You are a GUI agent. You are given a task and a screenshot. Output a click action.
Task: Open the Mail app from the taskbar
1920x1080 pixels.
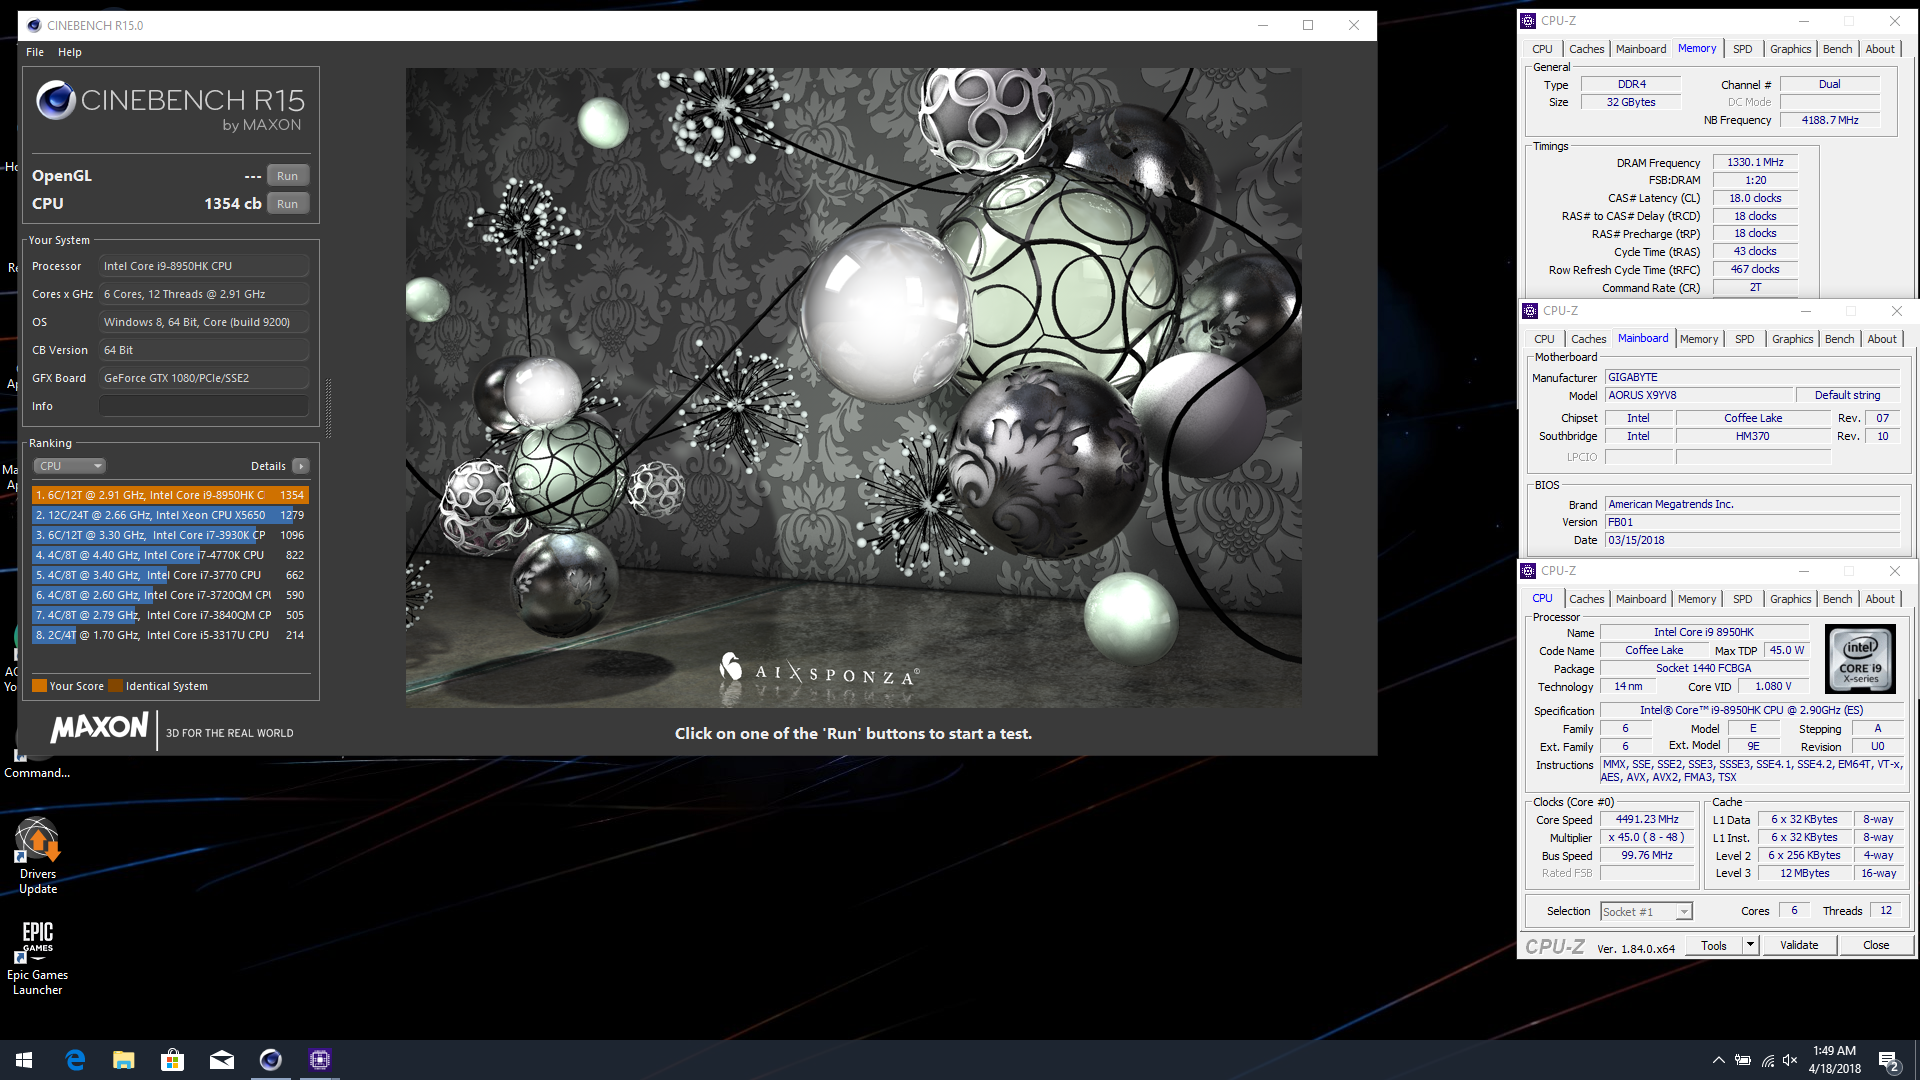click(x=222, y=1060)
